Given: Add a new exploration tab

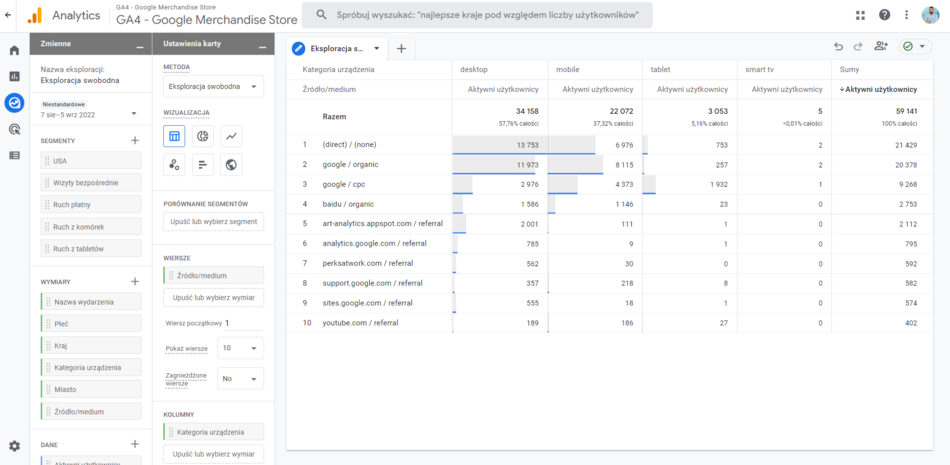Looking at the screenshot, I should (401, 48).
